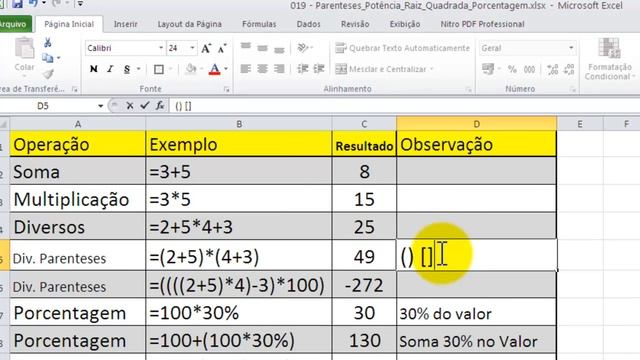Align text right icon
The image size is (640, 360).
279,69
